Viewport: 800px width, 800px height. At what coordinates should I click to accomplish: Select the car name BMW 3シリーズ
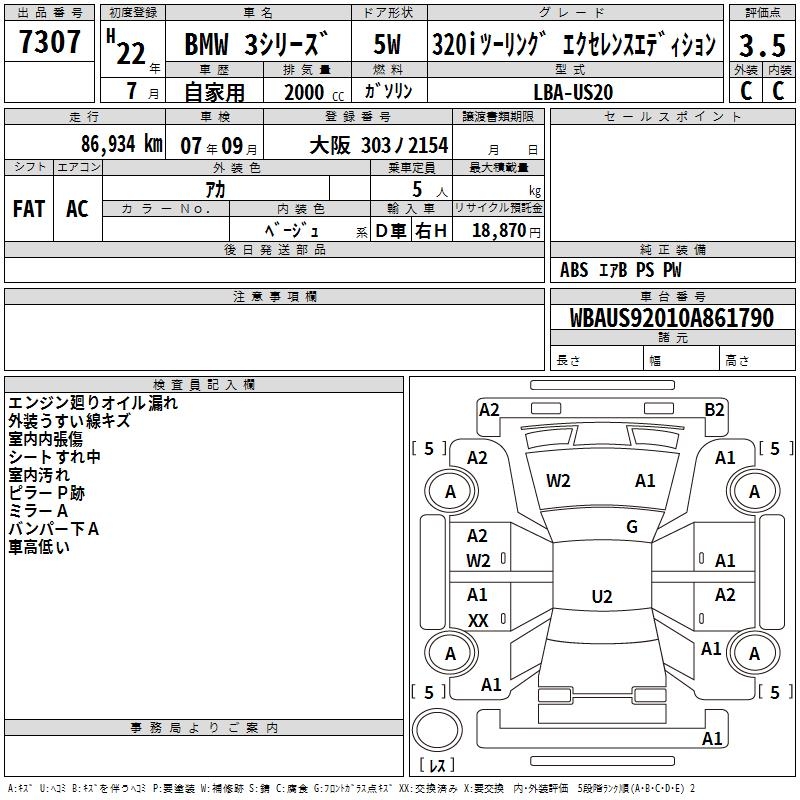[x=256, y=44]
